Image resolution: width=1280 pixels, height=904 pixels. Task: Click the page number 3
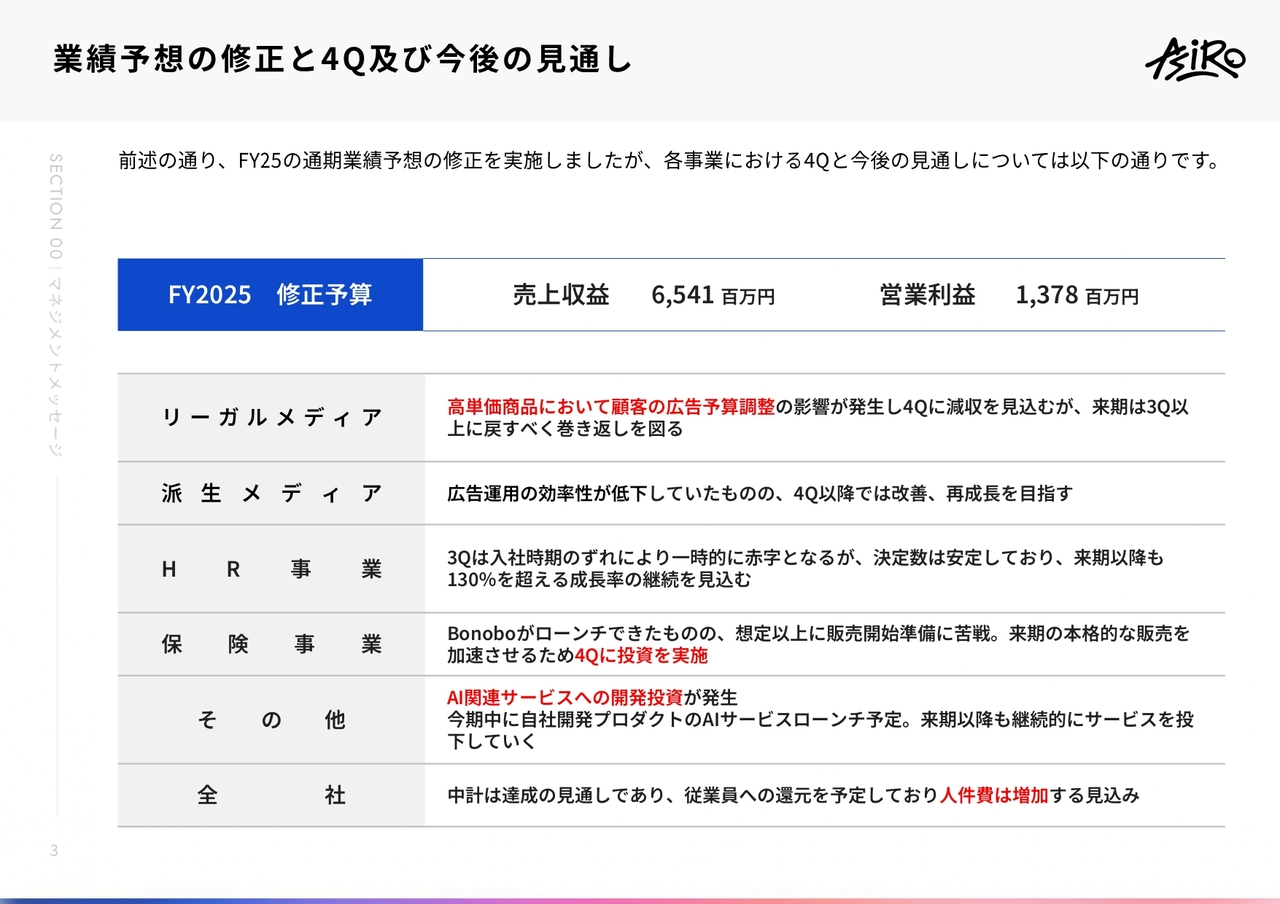(54, 851)
